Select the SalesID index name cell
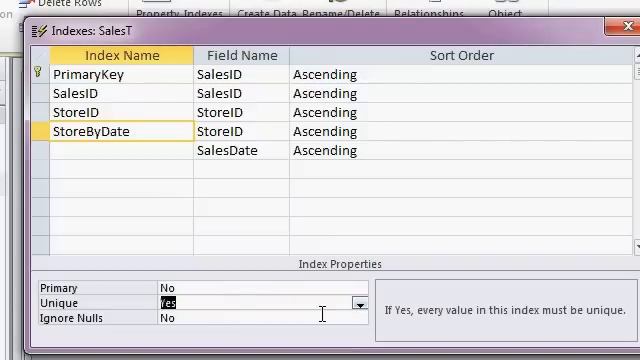This screenshot has height=360, width=640. [x=122, y=93]
